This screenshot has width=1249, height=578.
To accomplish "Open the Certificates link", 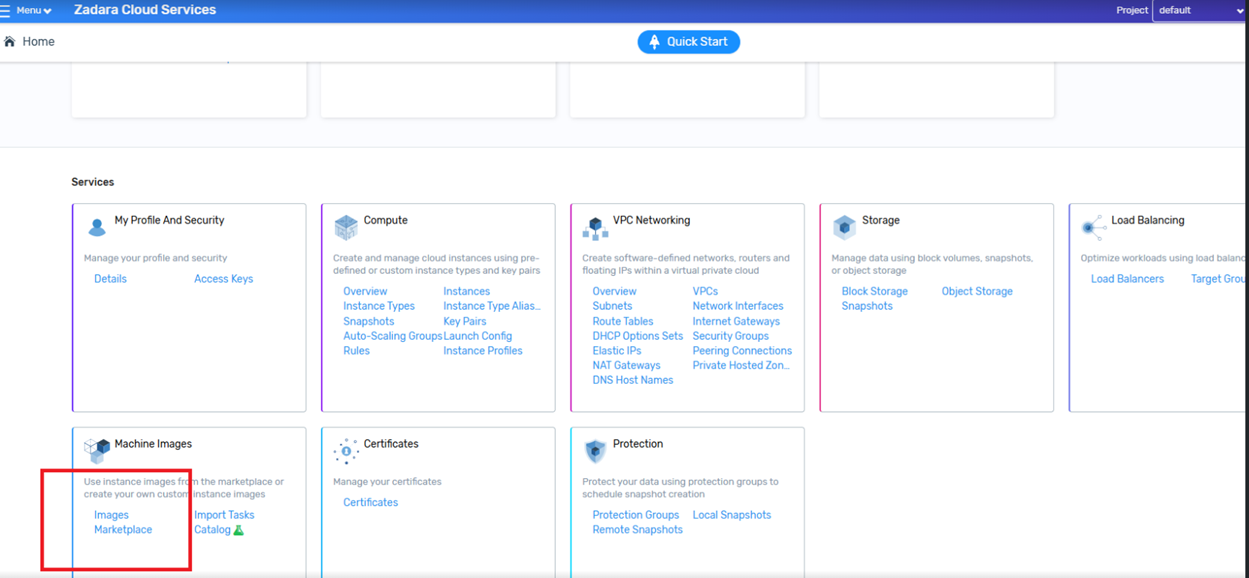I will [x=371, y=503].
